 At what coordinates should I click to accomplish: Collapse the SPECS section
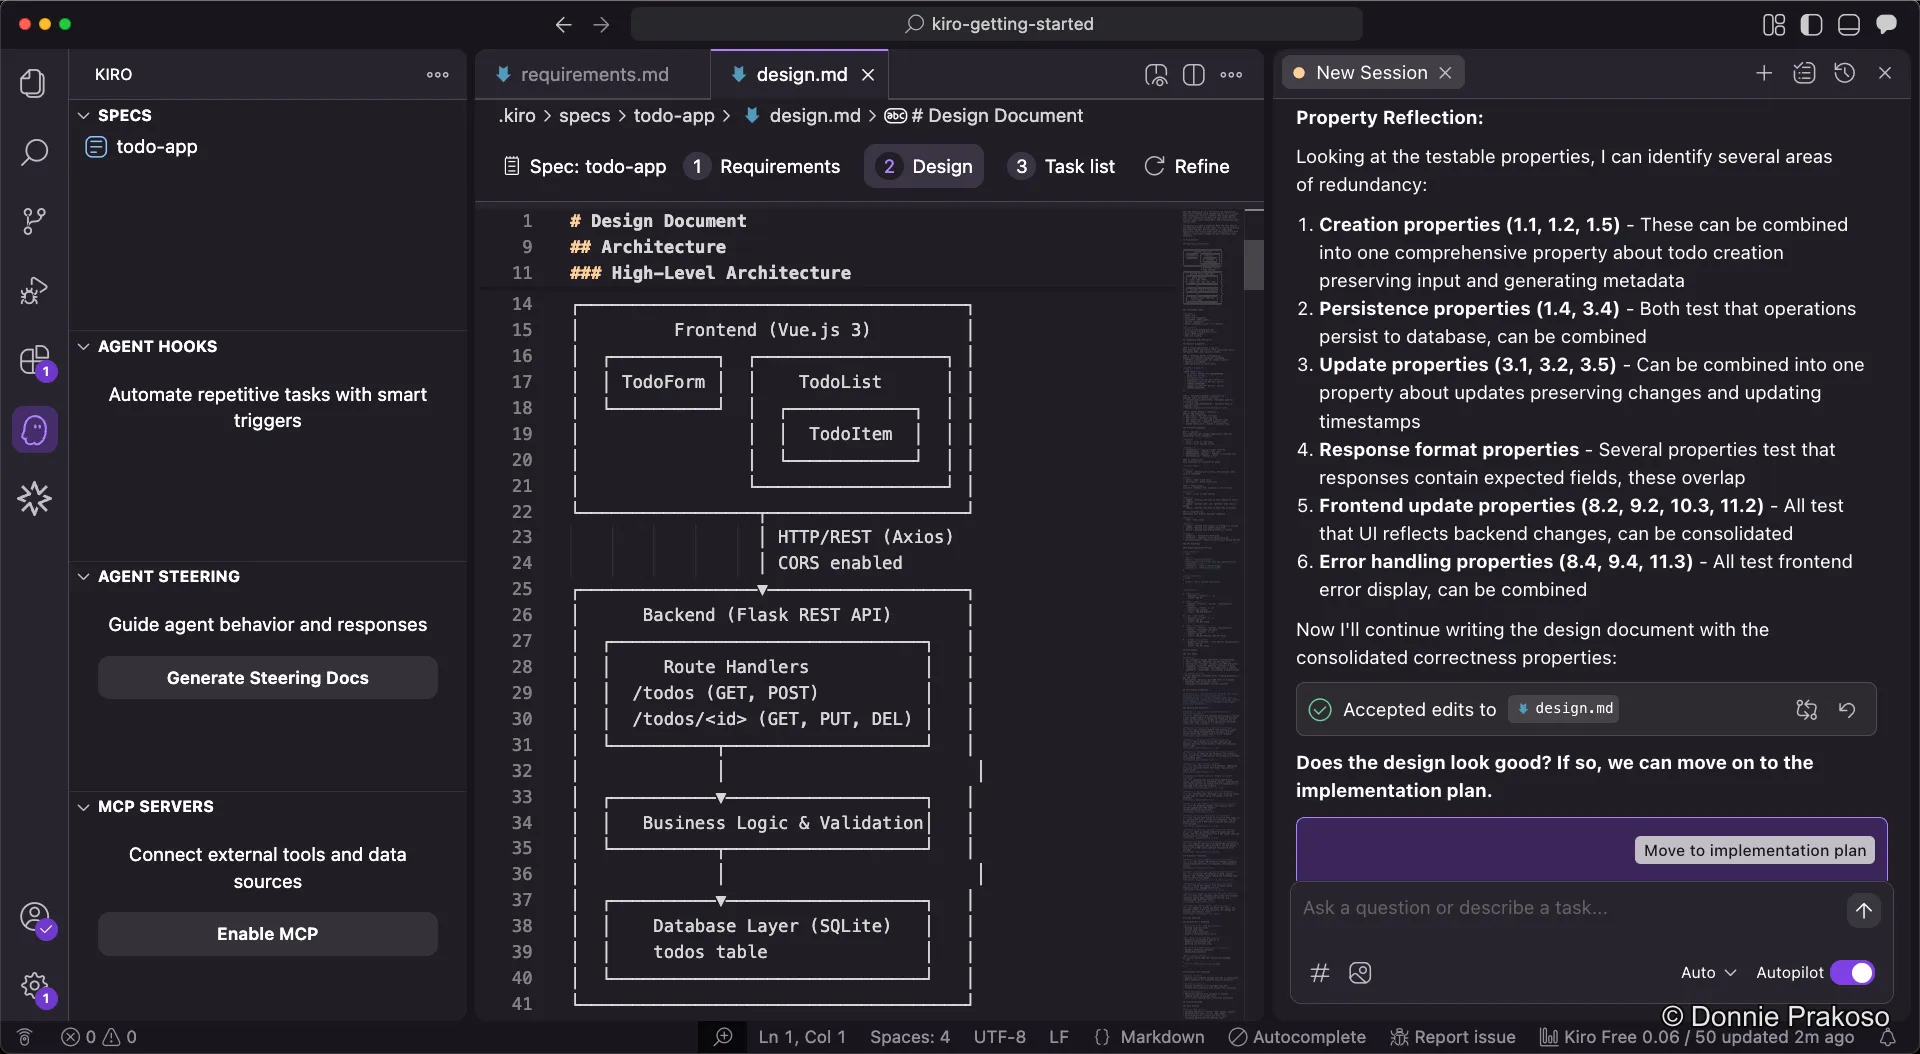[x=84, y=115]
